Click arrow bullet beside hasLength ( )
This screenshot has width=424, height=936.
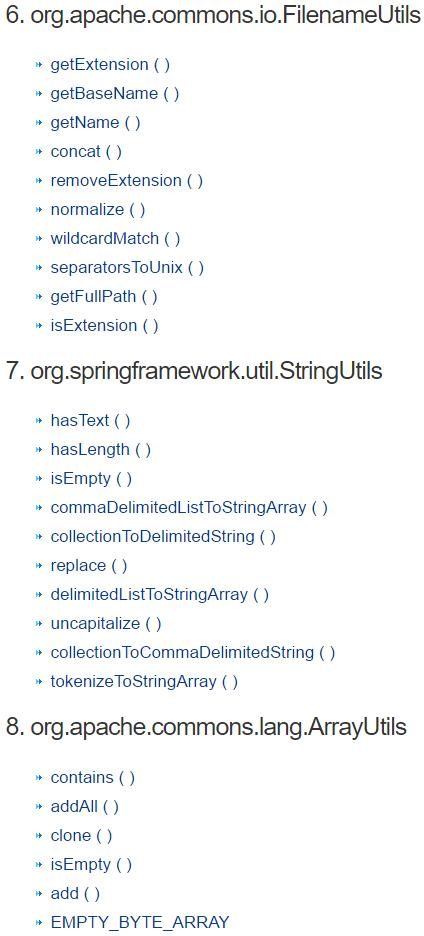[40, 449]
